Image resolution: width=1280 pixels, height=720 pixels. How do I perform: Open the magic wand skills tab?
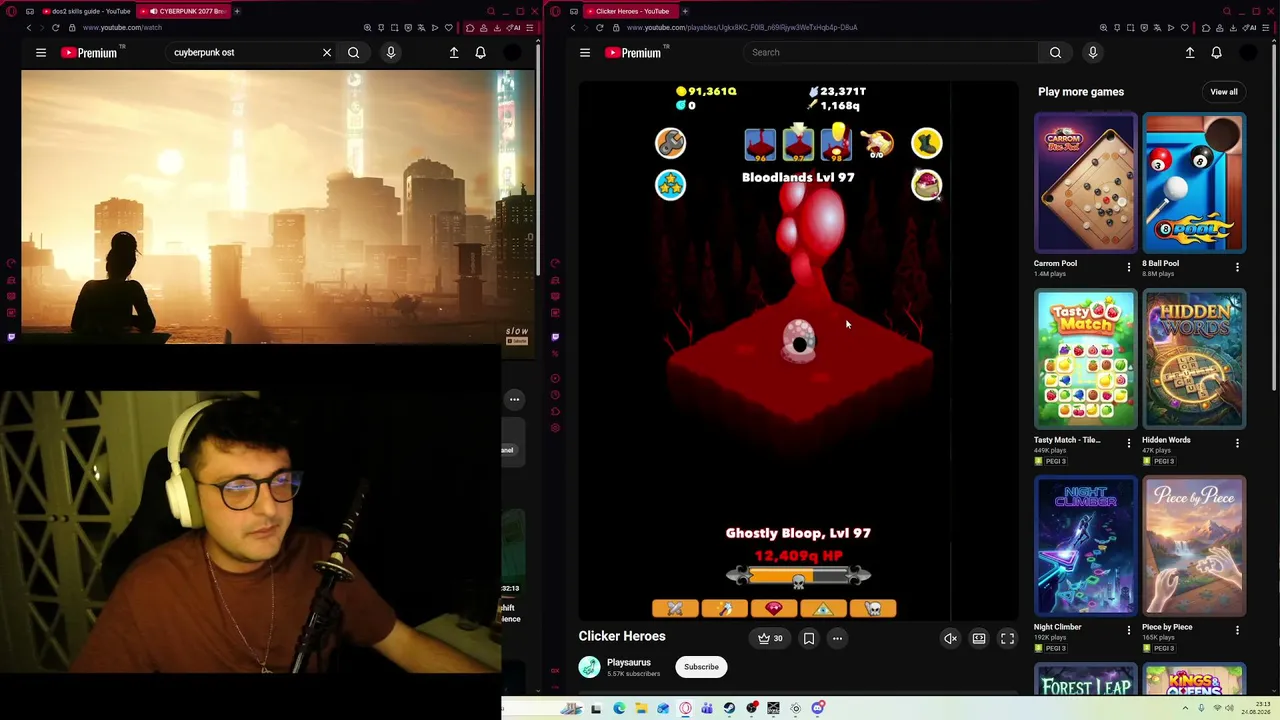click(724, 608)
